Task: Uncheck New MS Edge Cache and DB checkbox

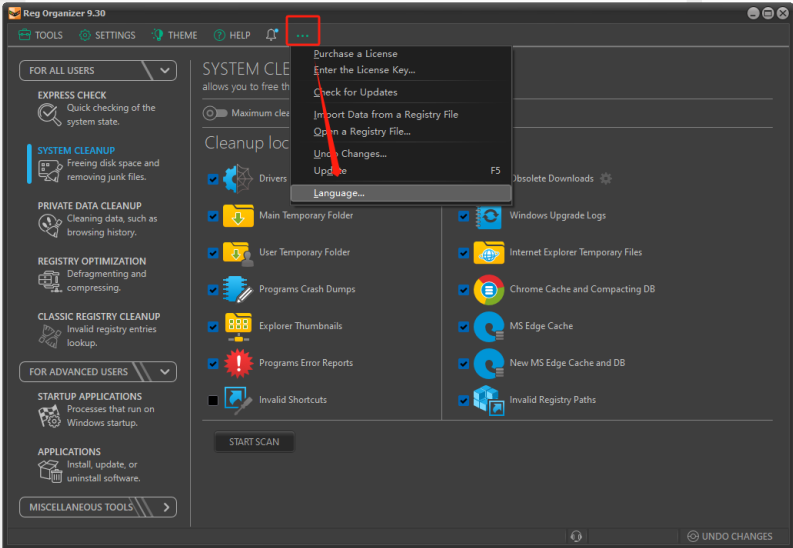Action: tap(463, 363)
